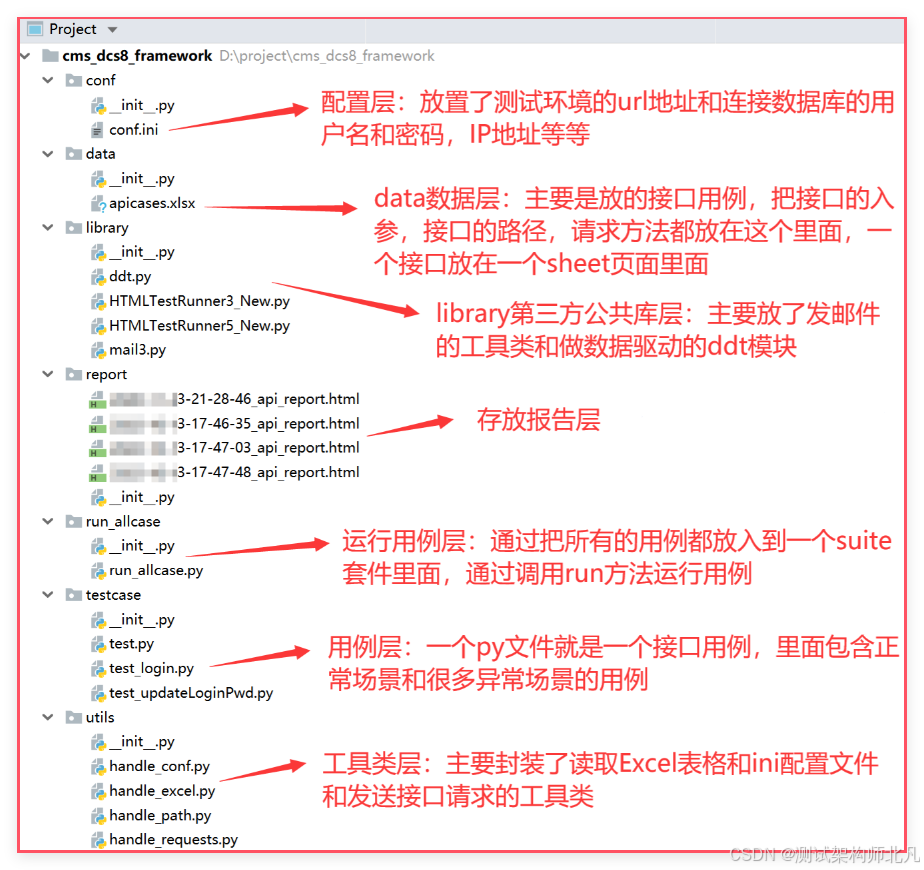Click the 3-21-28-46_api_report.html file icon
The width and height of the screenshot is (924, 870).
coord(97,400)
